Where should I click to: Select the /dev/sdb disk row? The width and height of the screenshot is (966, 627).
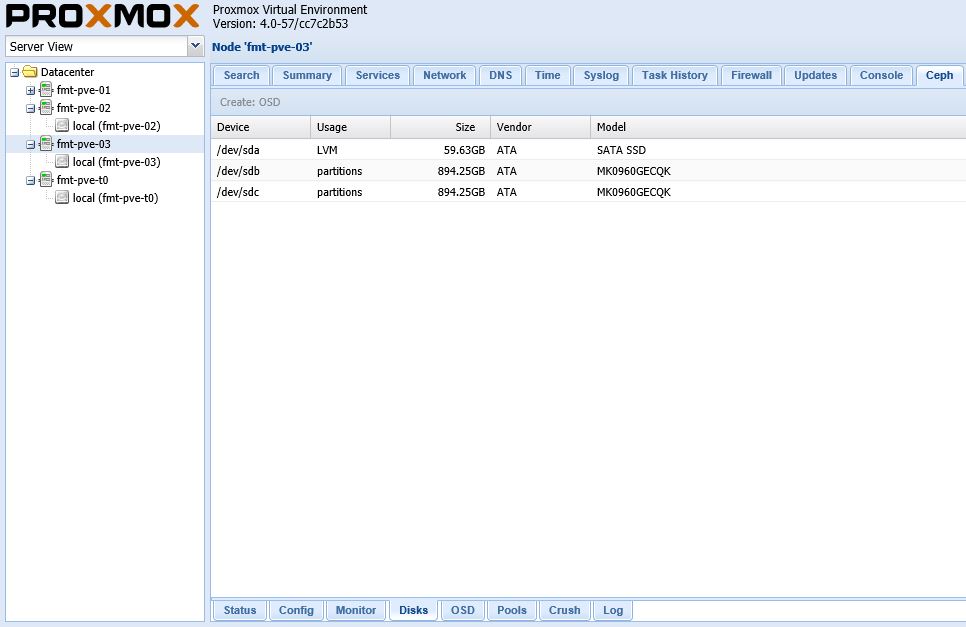(588, 171)
